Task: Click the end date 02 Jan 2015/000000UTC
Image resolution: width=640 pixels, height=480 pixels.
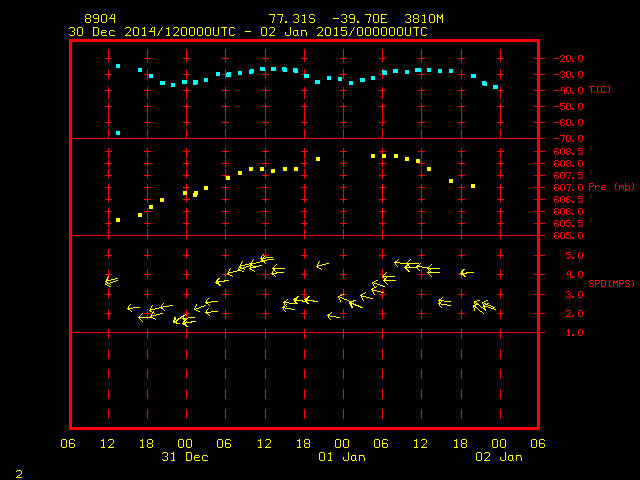Action: click(344, 32)
